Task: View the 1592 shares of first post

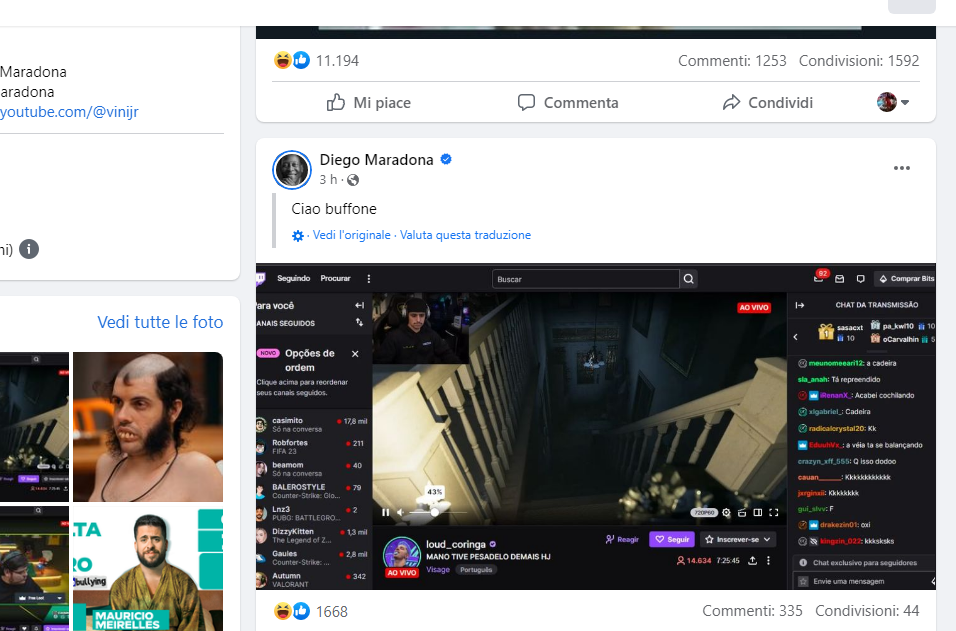Action: (859, 61)
